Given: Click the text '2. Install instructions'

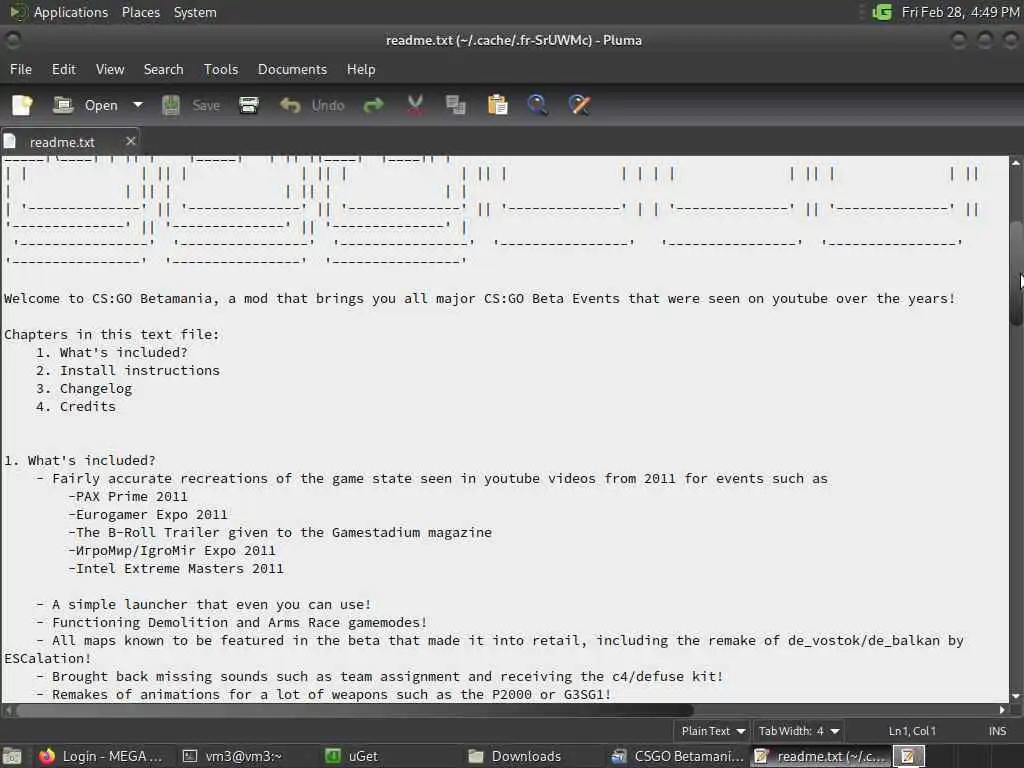Looking at the screenshot, I should point(128,370).
